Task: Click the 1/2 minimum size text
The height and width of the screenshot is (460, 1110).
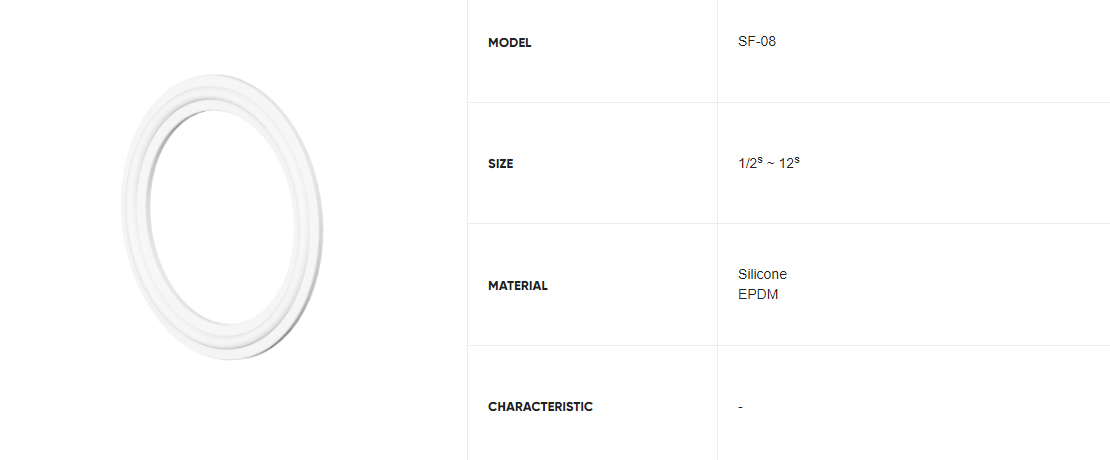Action: (748, 163)
